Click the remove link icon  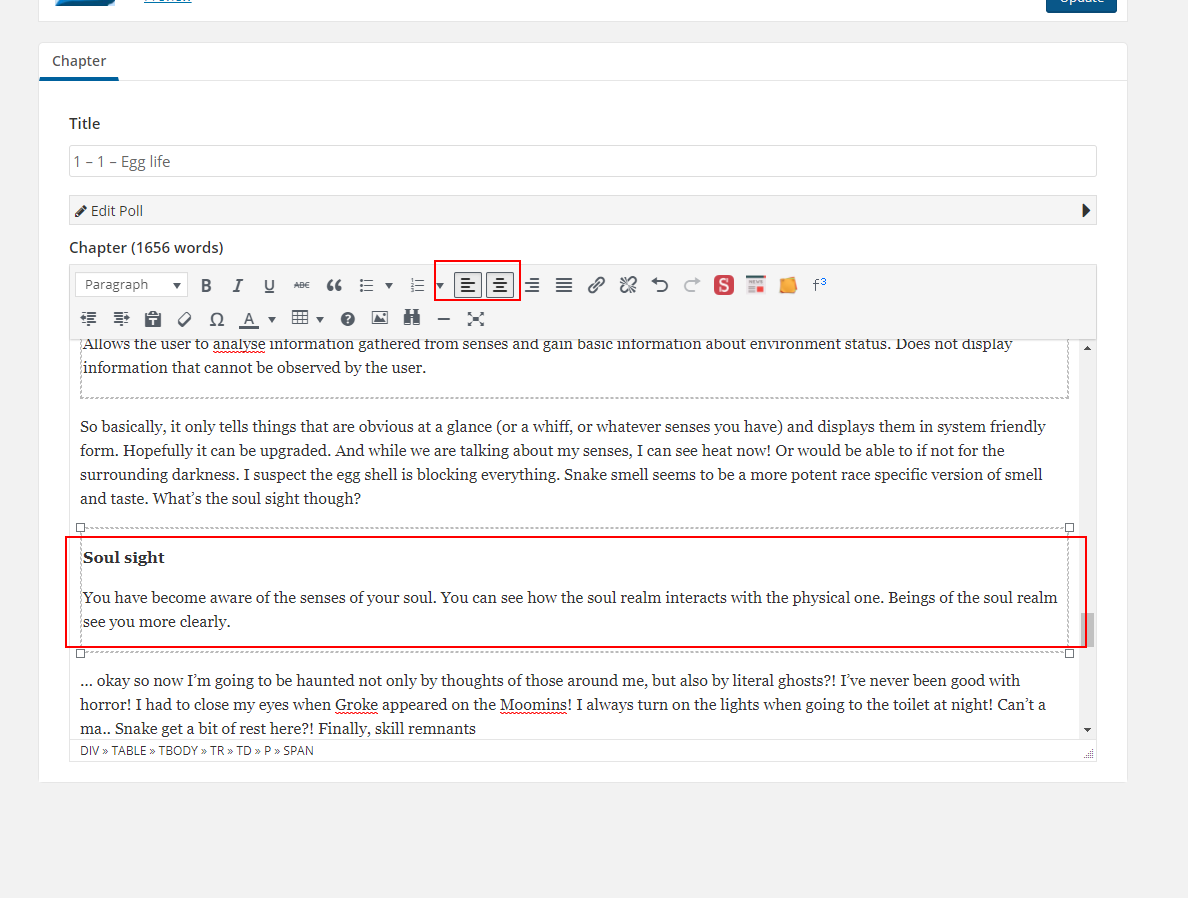click(628, 285)
